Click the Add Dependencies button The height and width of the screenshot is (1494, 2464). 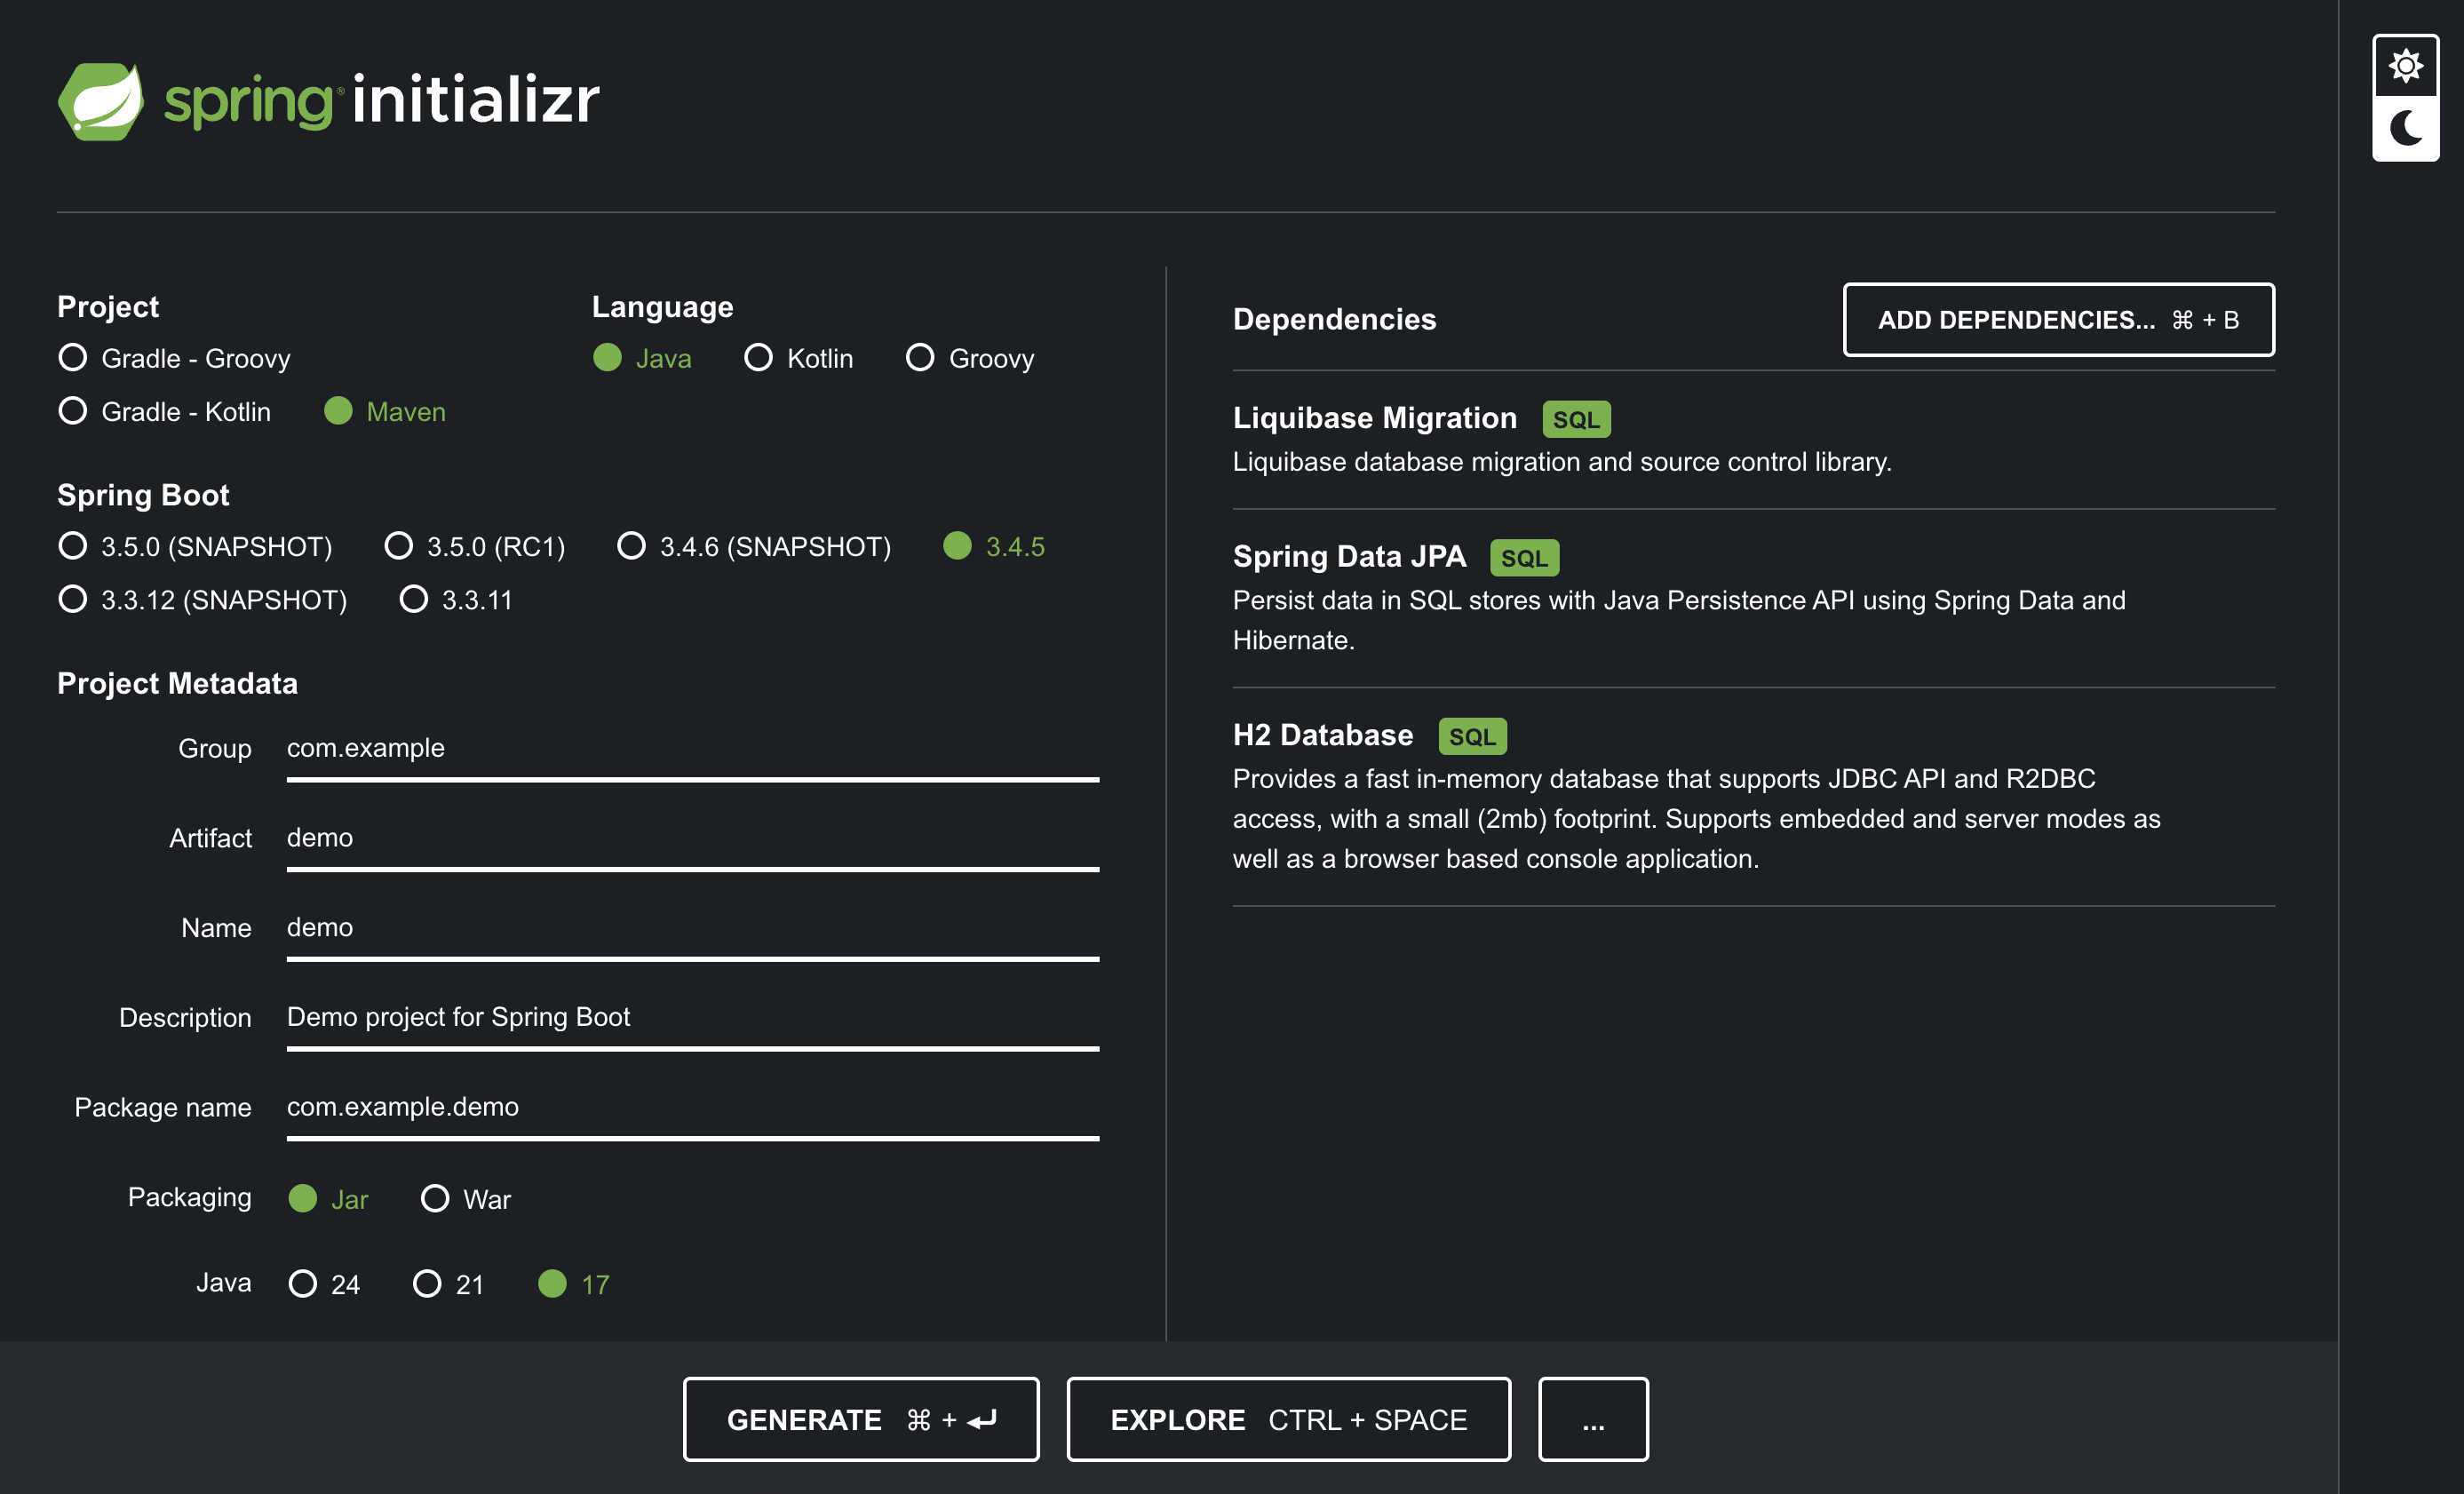pos(2057,320)
